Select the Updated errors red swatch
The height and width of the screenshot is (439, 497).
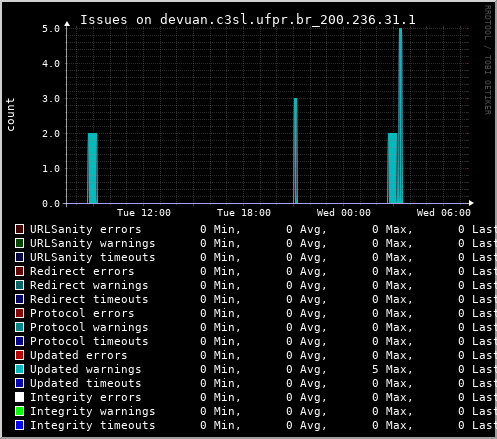coord(19,355)
